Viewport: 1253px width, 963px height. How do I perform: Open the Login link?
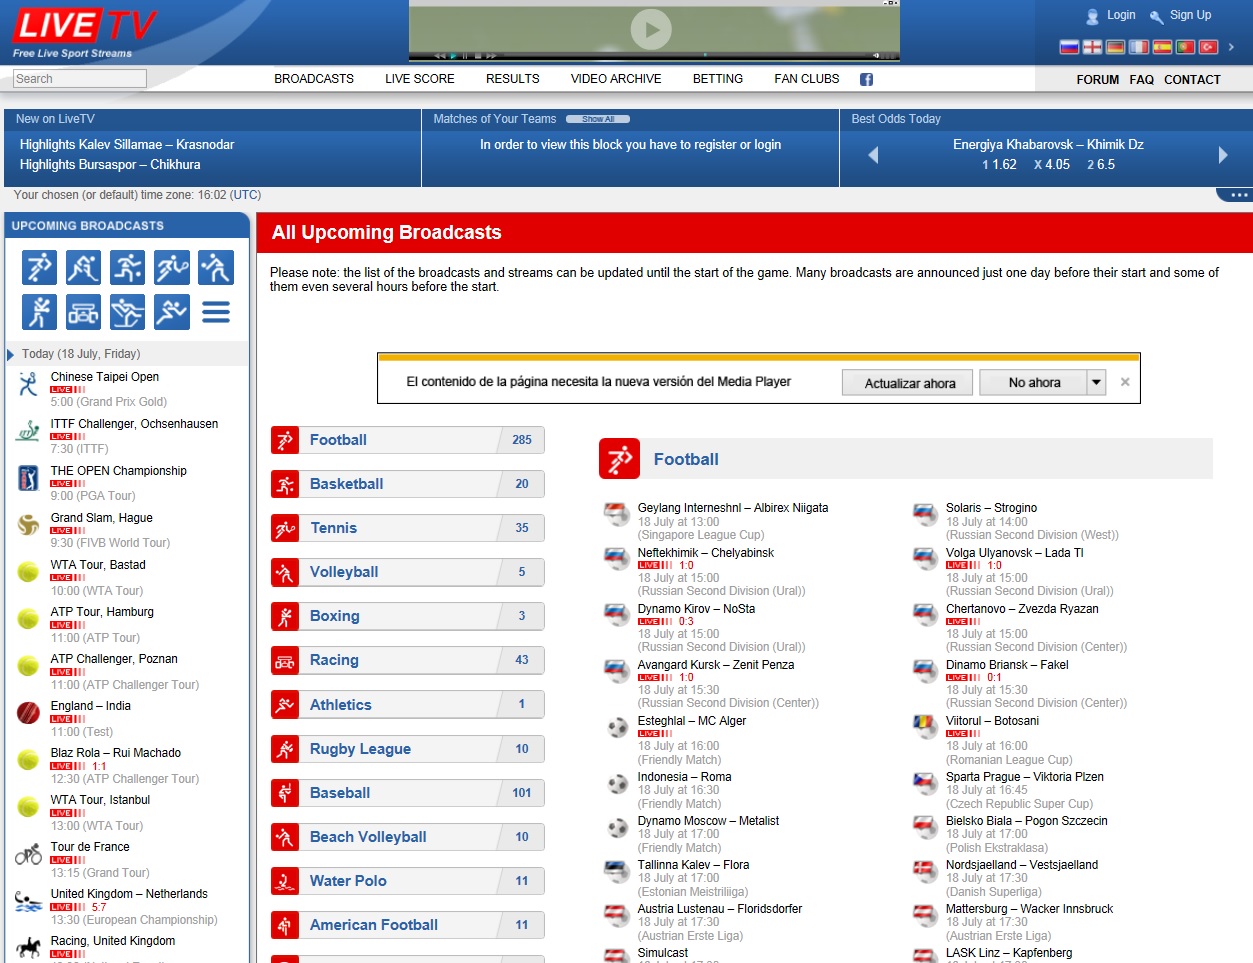pos(1121,15)
